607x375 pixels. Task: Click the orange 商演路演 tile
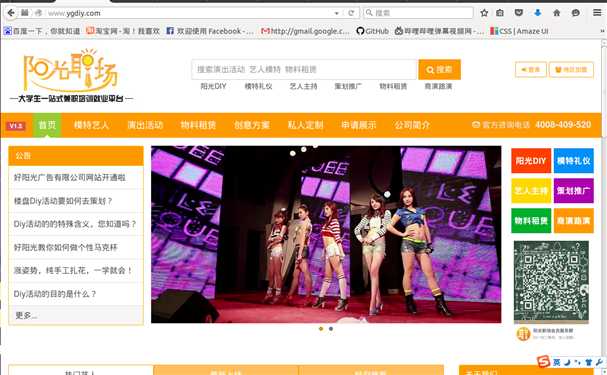[x=573, y=221]
